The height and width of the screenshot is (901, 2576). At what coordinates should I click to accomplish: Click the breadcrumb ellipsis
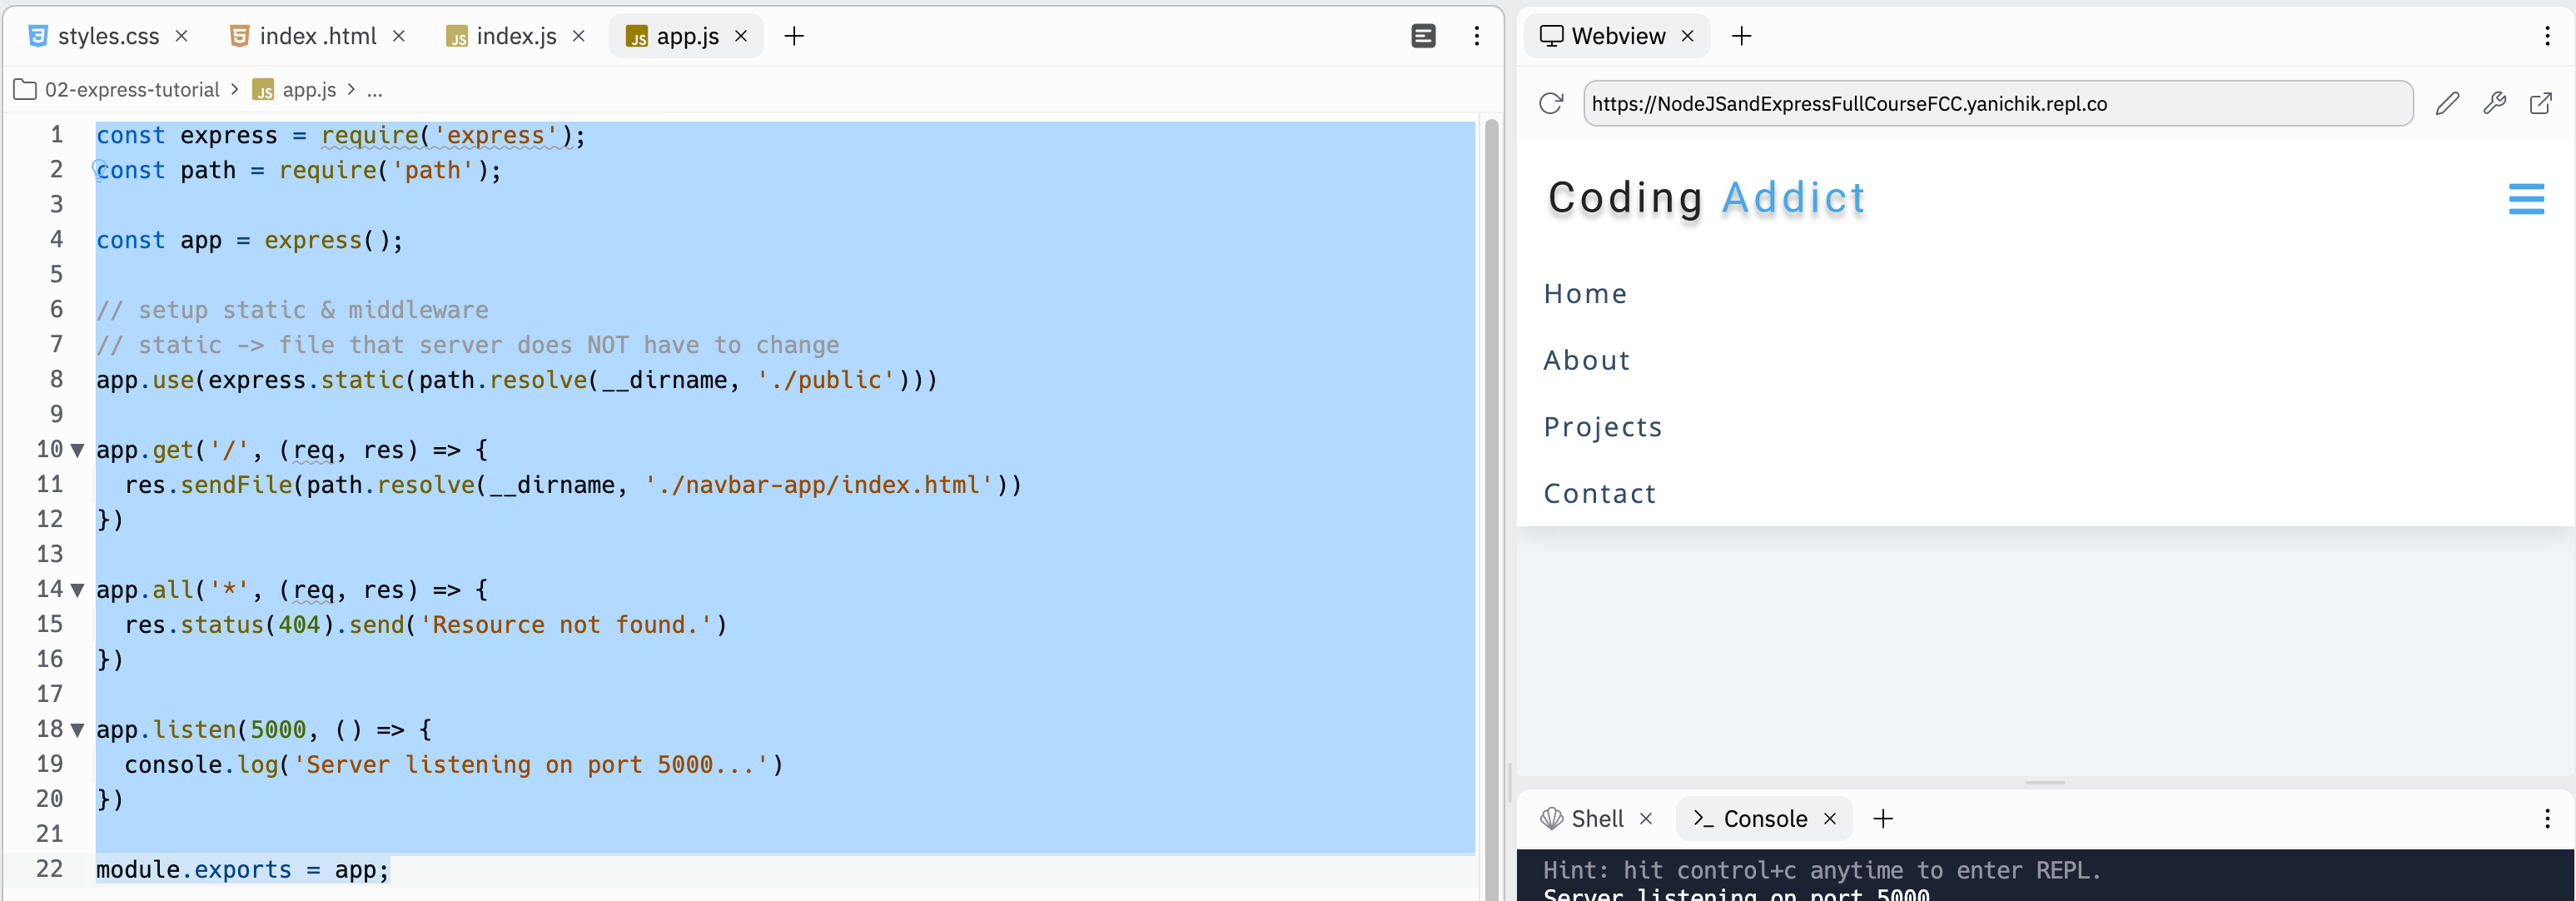tap(375, 90)
